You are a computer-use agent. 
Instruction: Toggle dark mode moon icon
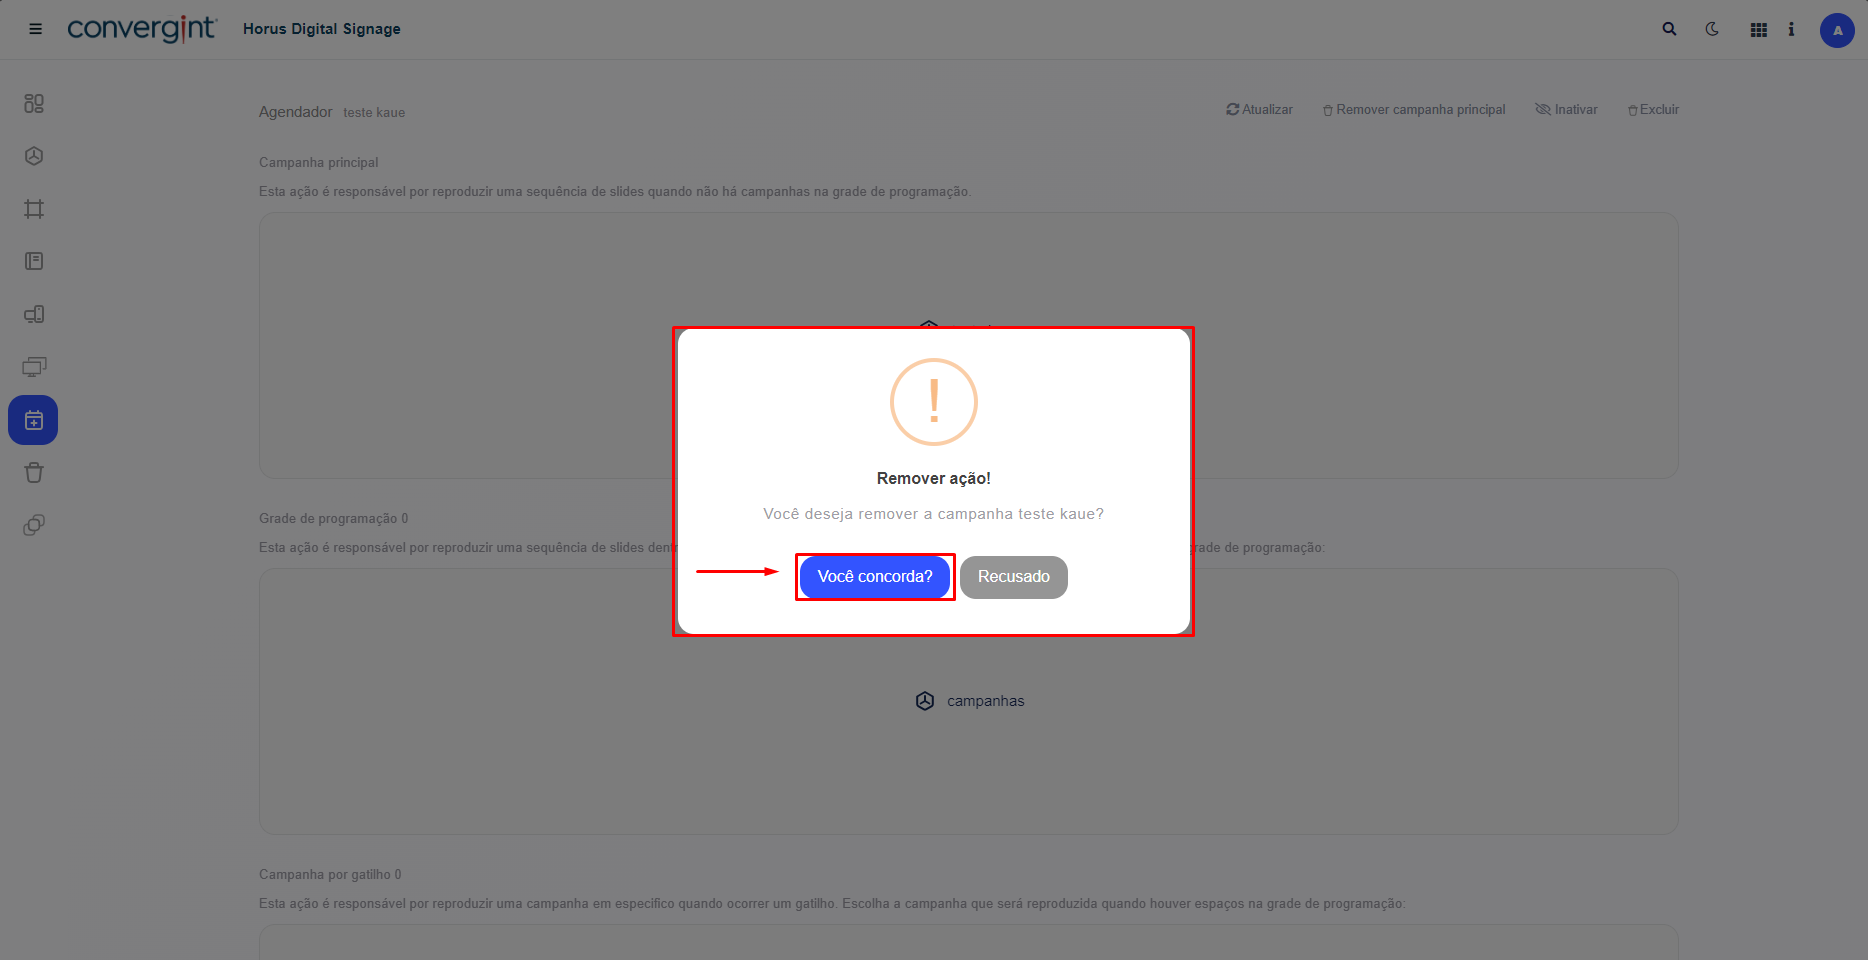click(x=1712, y=29)
